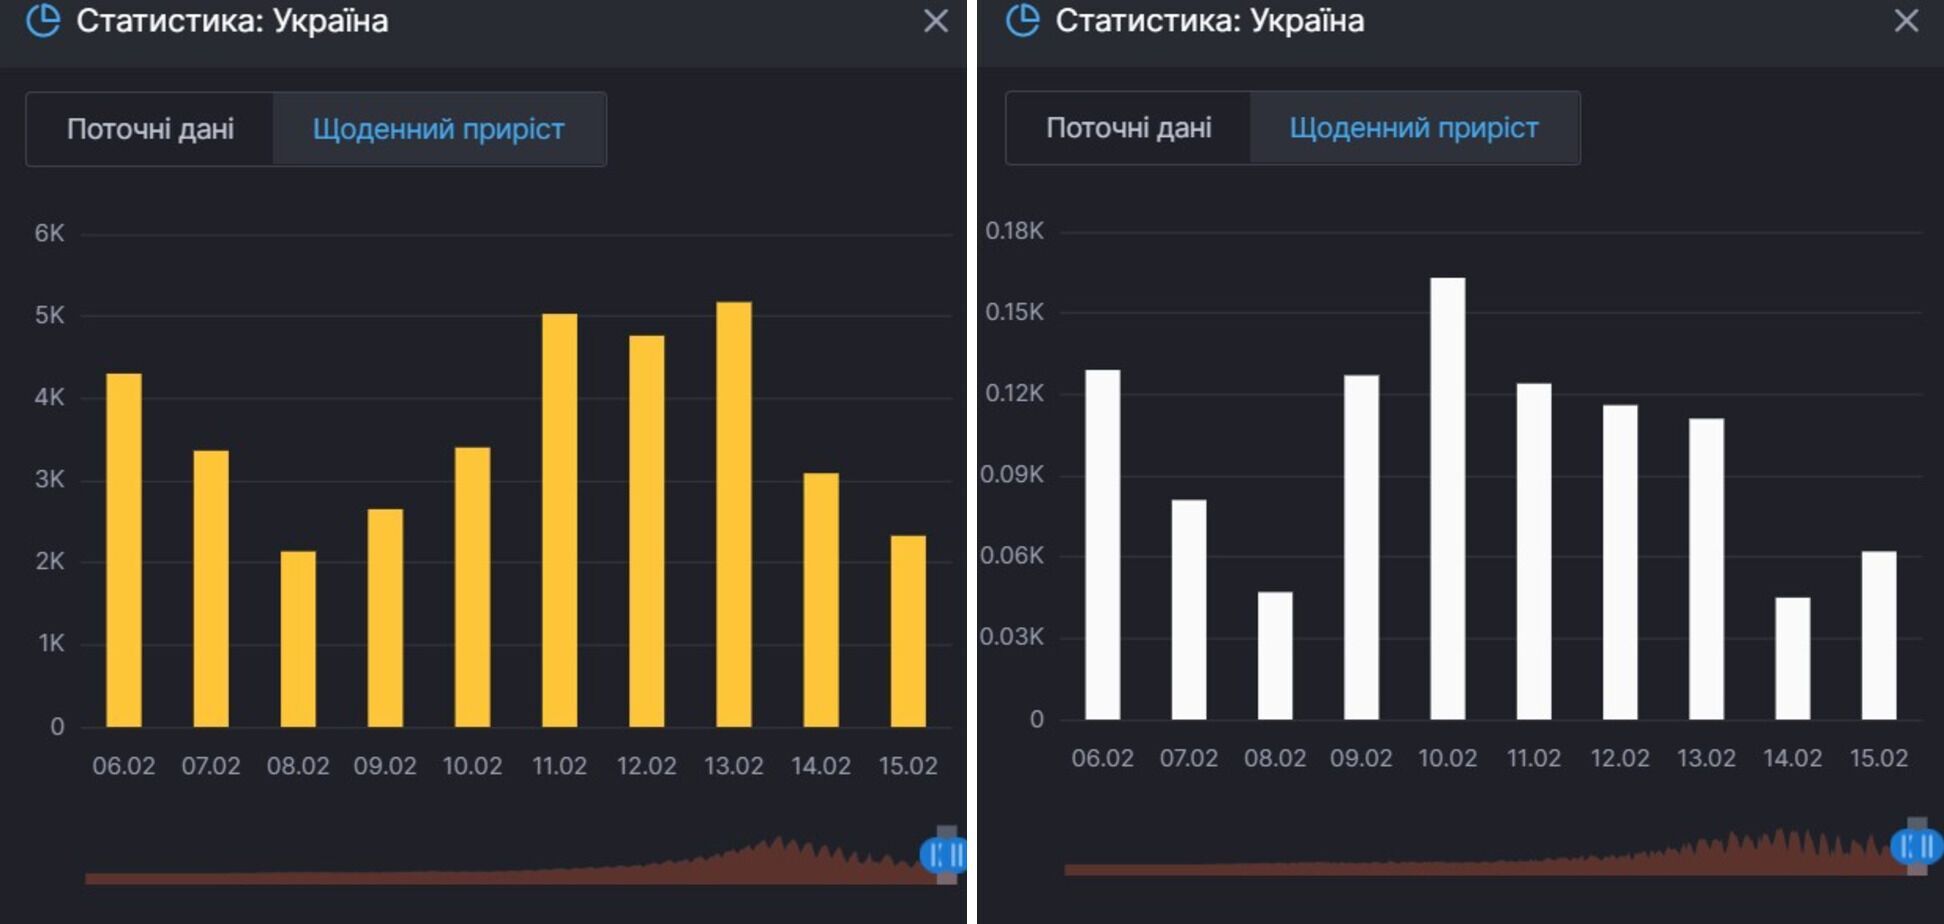The height and width of the screenshot is (924, 1944).
Task: Select the white bar for 13.02
Action: click(1706, 569)
